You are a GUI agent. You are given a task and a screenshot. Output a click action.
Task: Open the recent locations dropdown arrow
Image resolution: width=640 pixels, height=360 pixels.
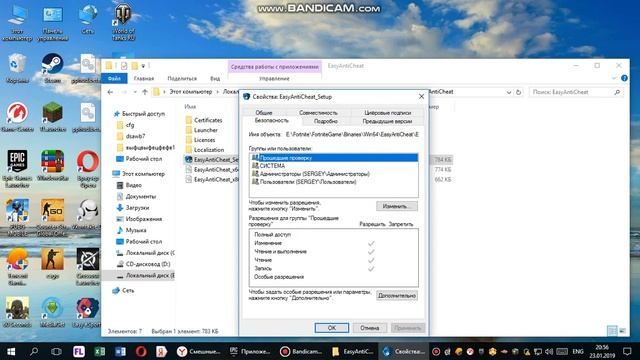tap(135, 92)
